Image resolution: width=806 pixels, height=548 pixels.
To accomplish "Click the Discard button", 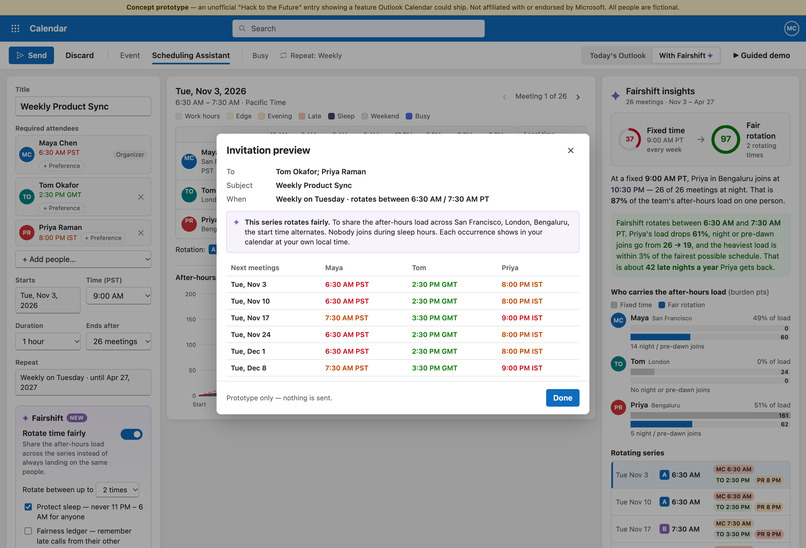I will click(x=80, y=55).
